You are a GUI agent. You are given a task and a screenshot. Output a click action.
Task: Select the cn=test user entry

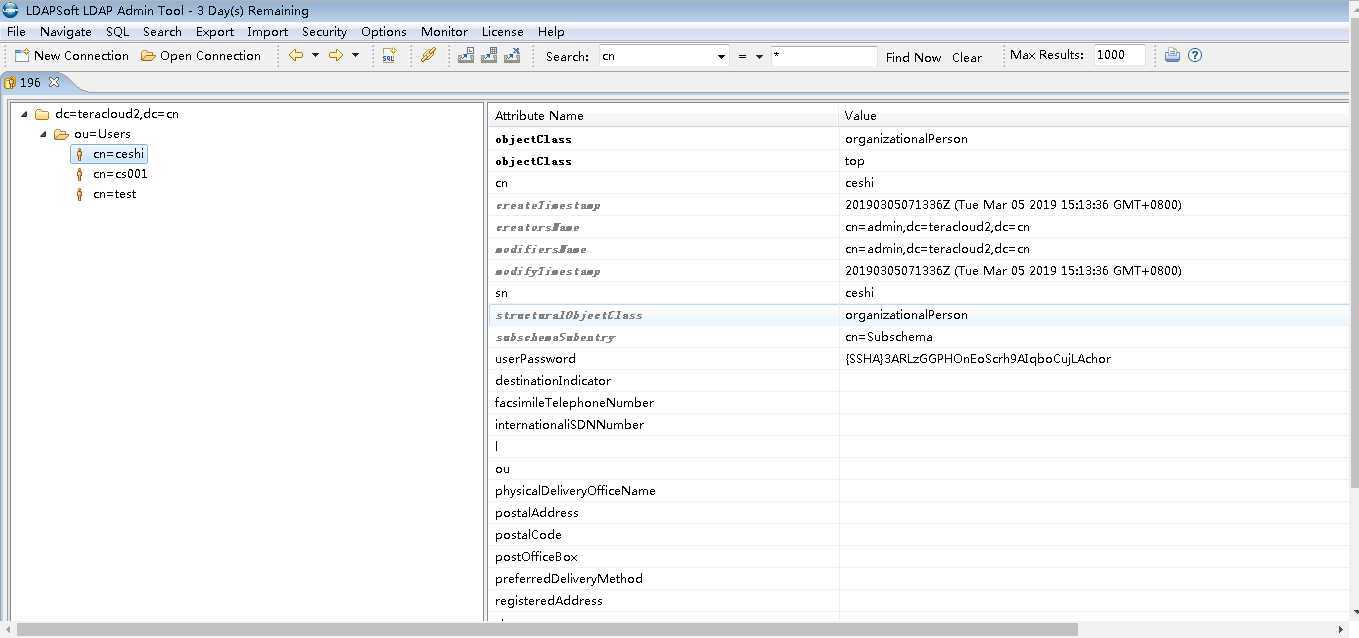point(114,194)
